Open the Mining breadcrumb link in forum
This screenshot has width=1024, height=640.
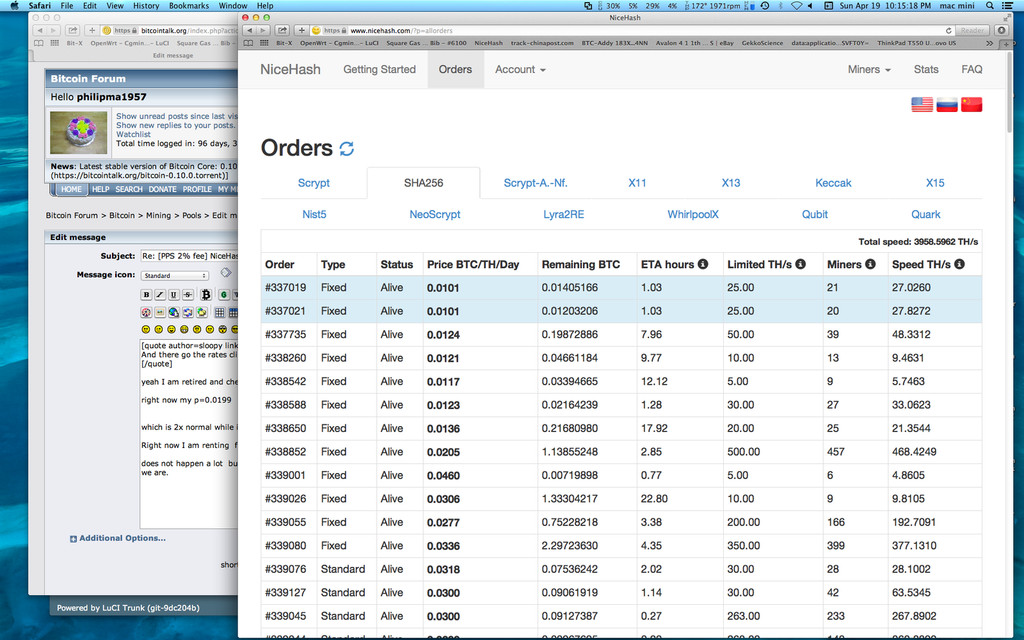[158, 216]
